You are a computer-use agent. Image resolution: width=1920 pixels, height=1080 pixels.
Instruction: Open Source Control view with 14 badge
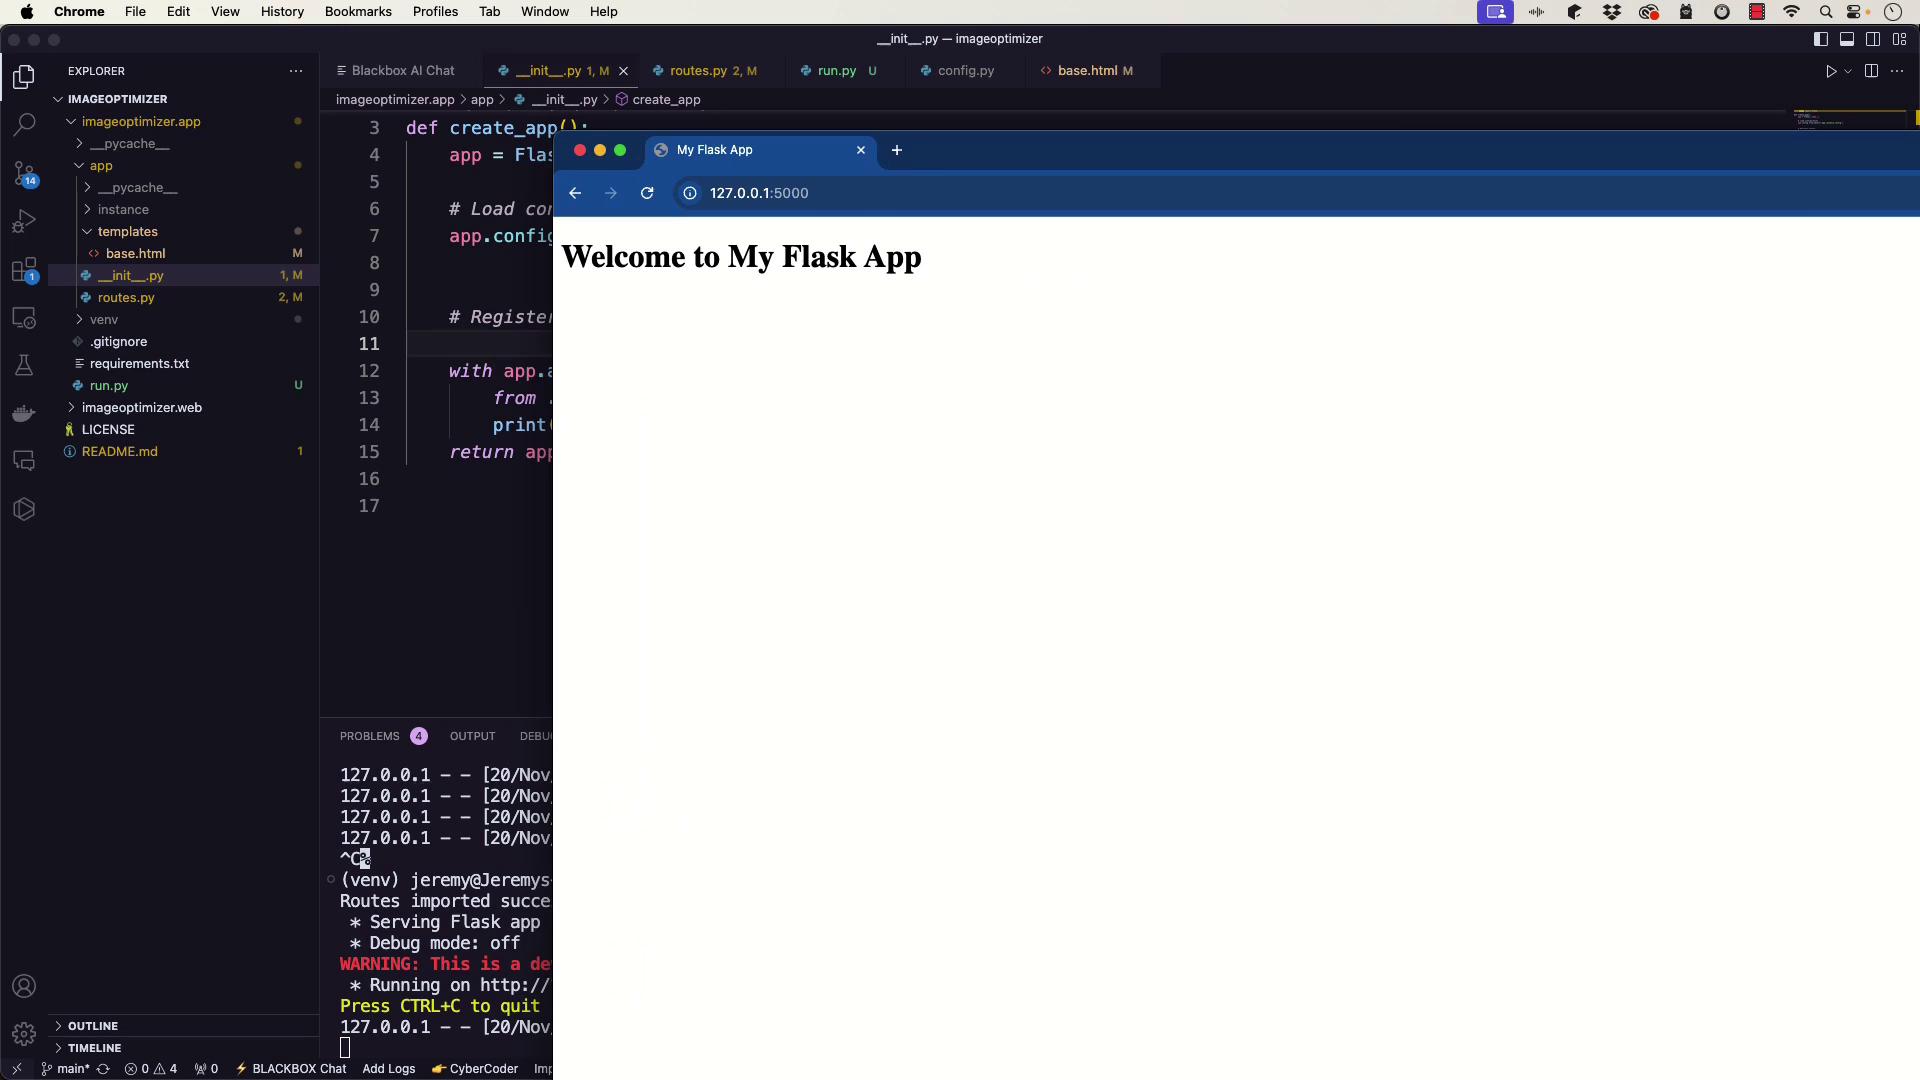point(24,173)
